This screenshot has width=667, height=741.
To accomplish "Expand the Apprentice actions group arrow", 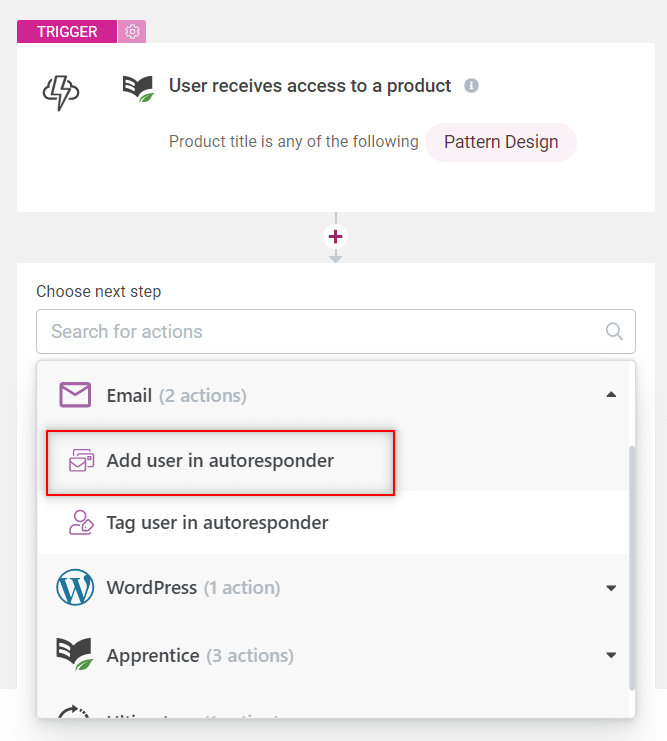I will pos(611,655).
